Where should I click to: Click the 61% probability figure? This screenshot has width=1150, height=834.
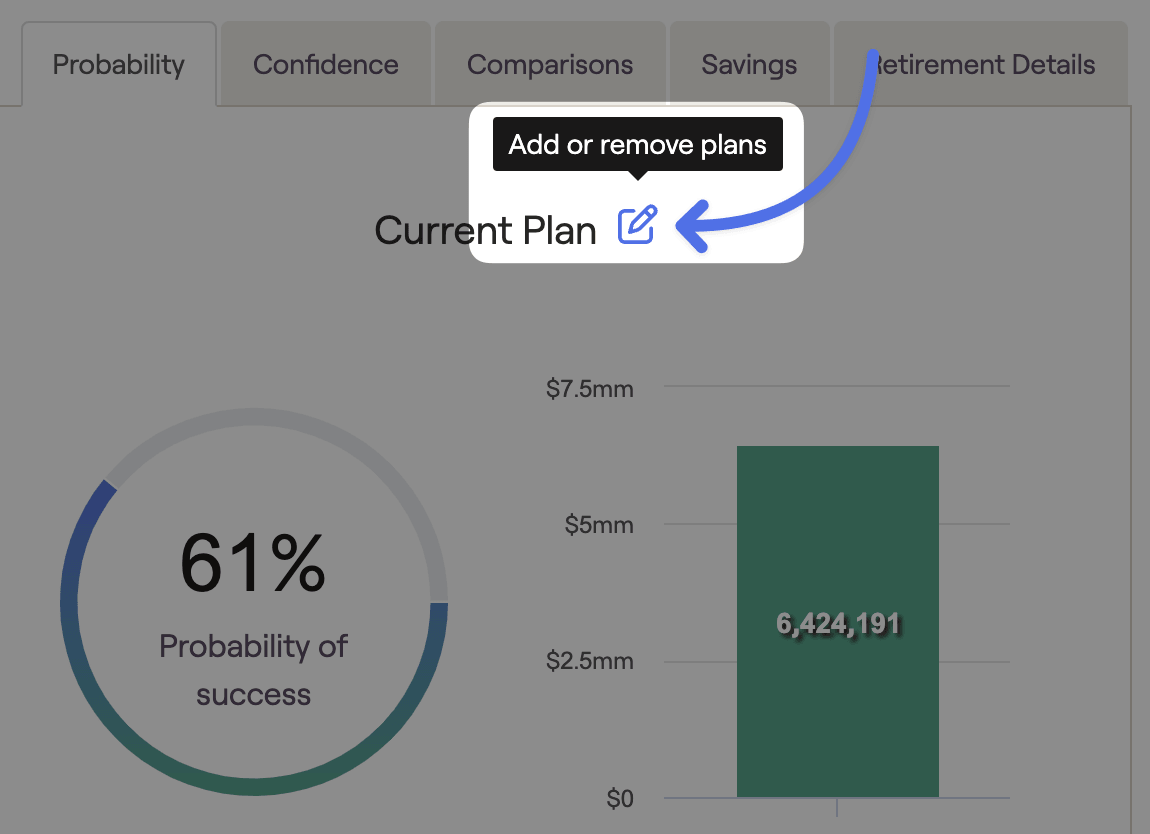point(253,563)
